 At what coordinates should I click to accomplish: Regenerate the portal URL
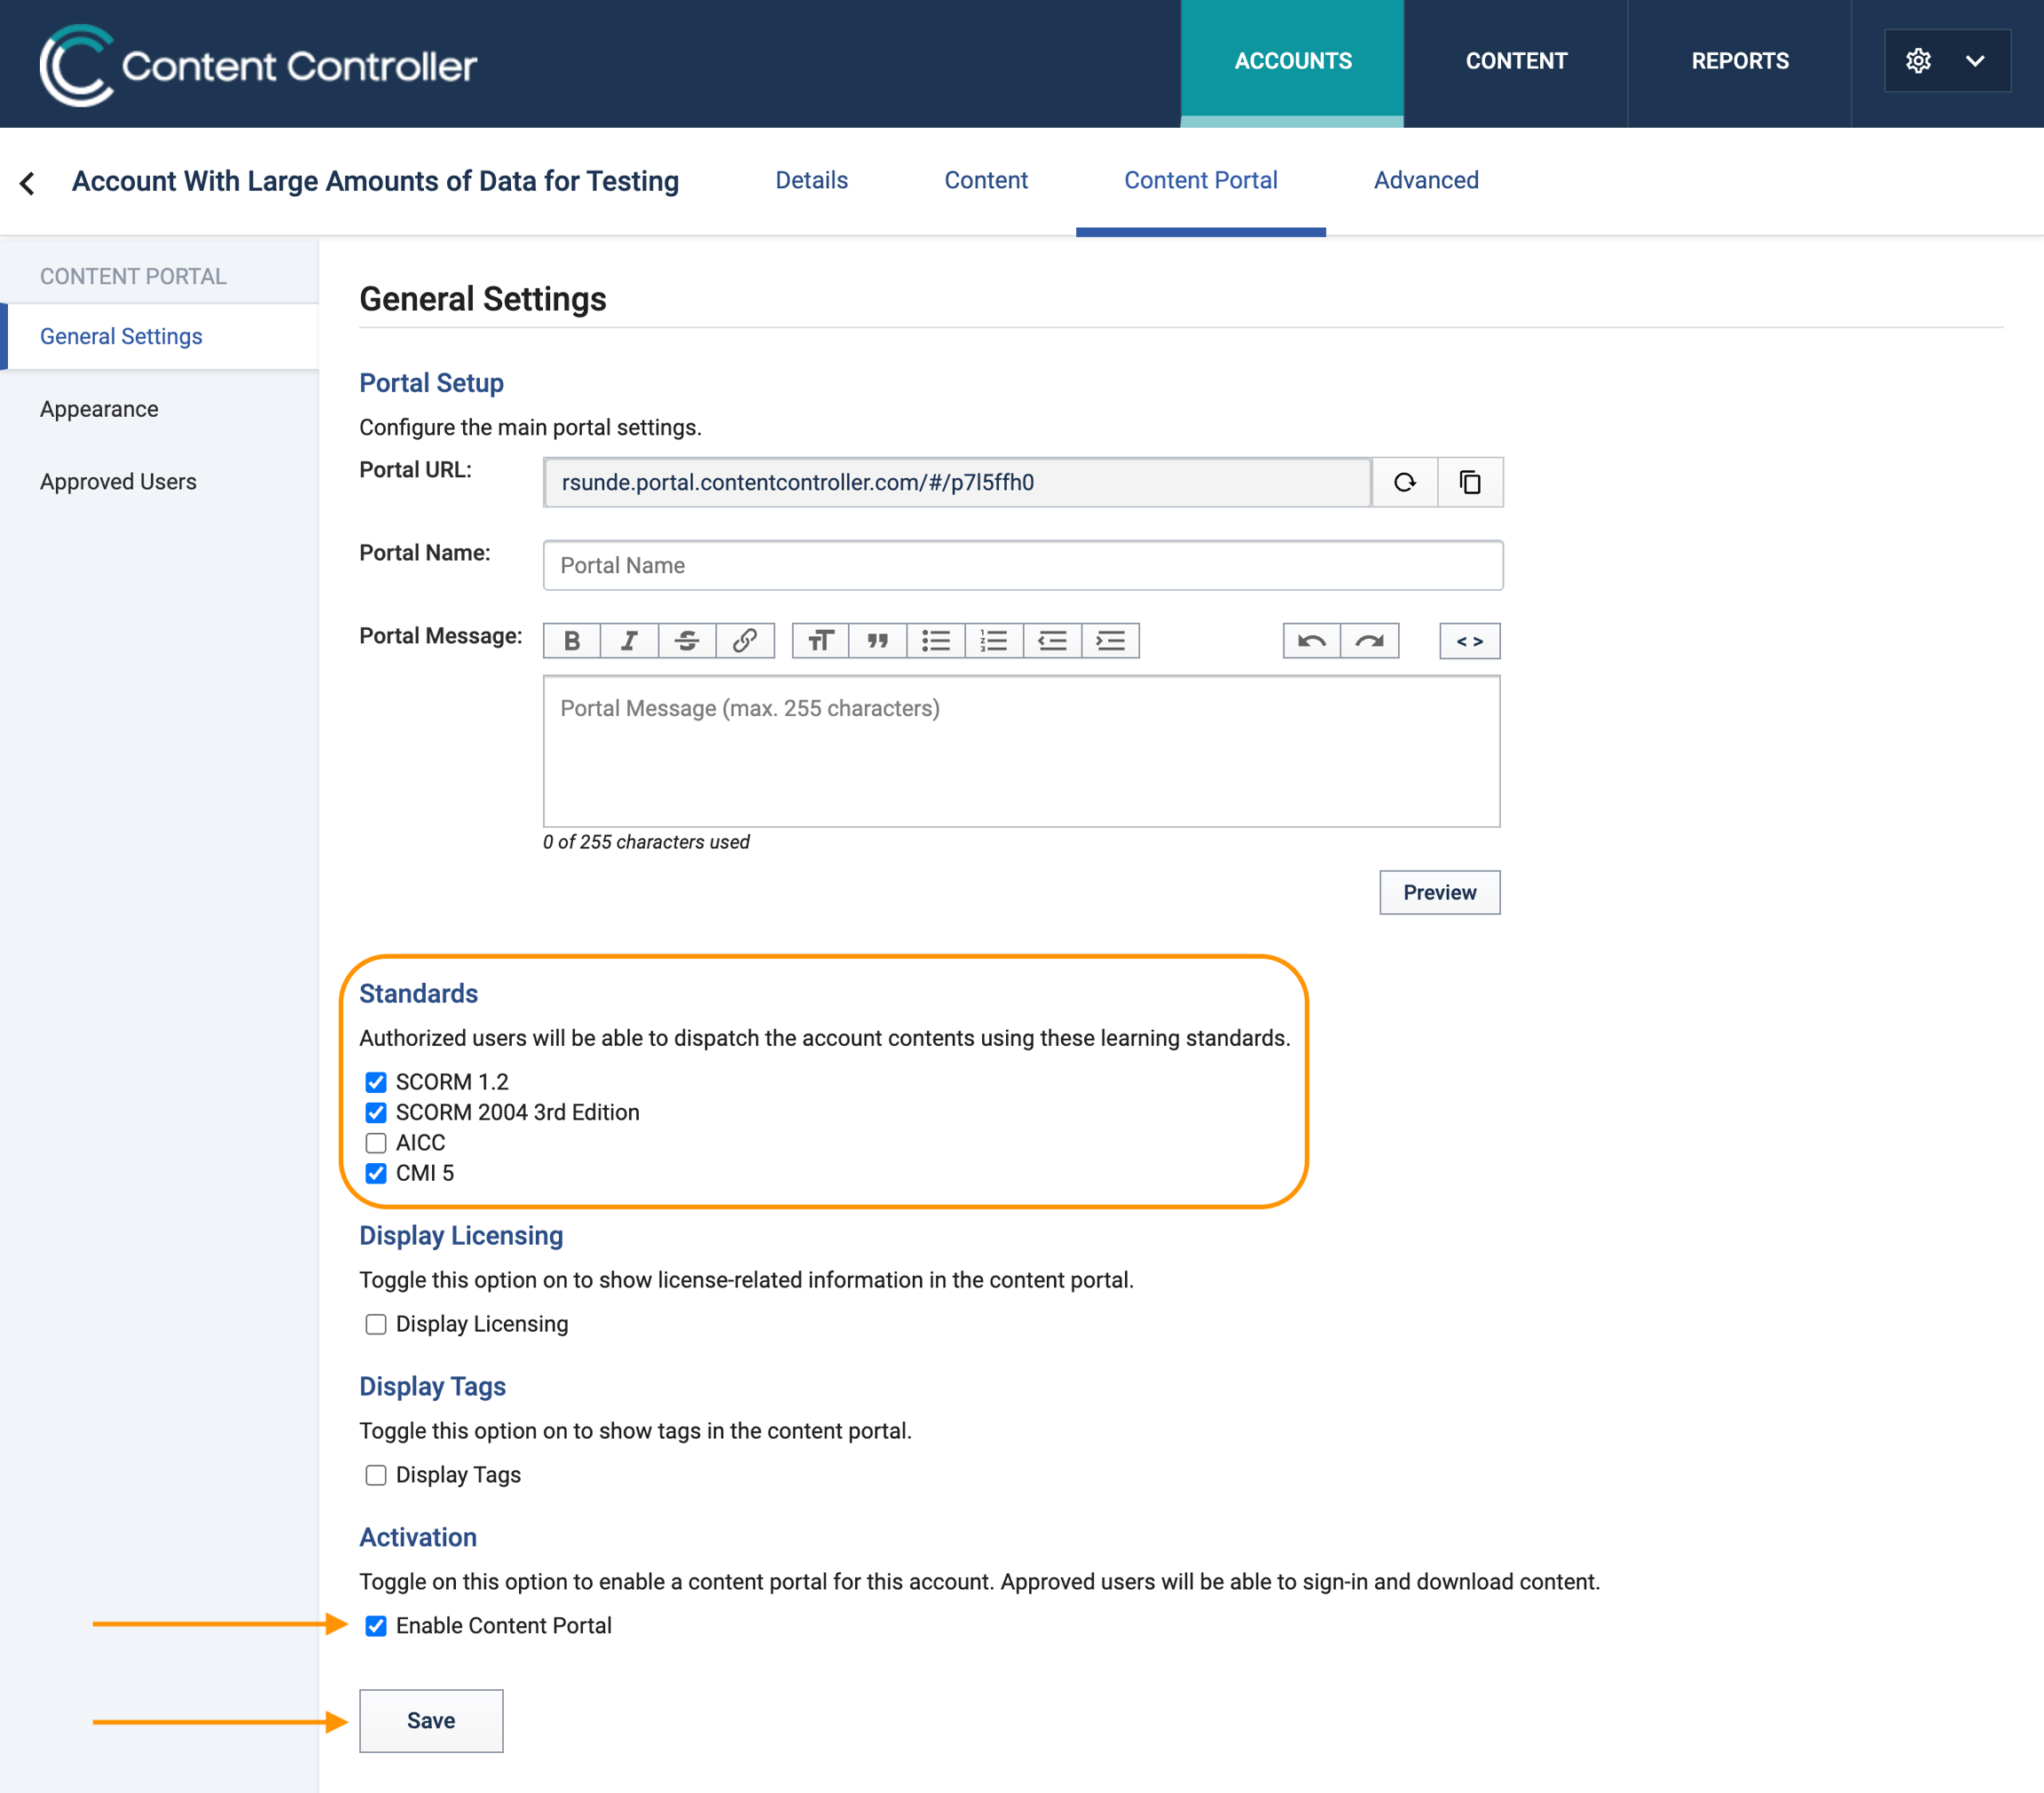point(1404,482)
